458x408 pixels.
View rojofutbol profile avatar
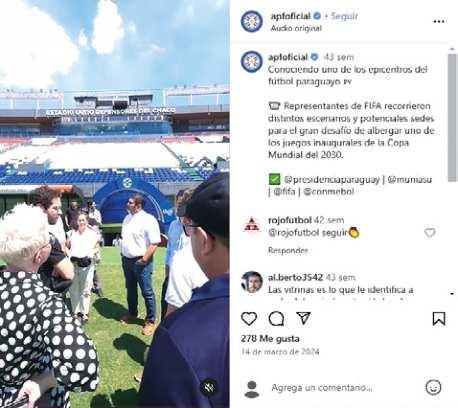click(252, 225)
